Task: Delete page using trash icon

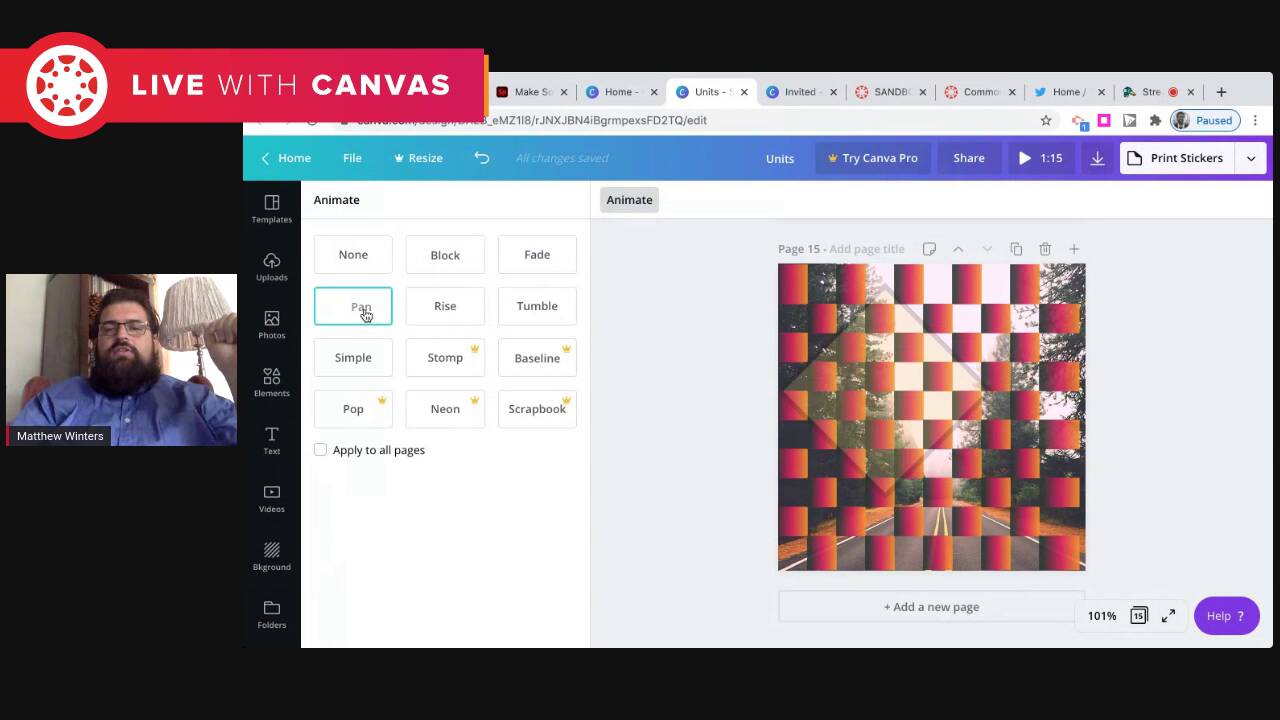Action: [1045, 249]
